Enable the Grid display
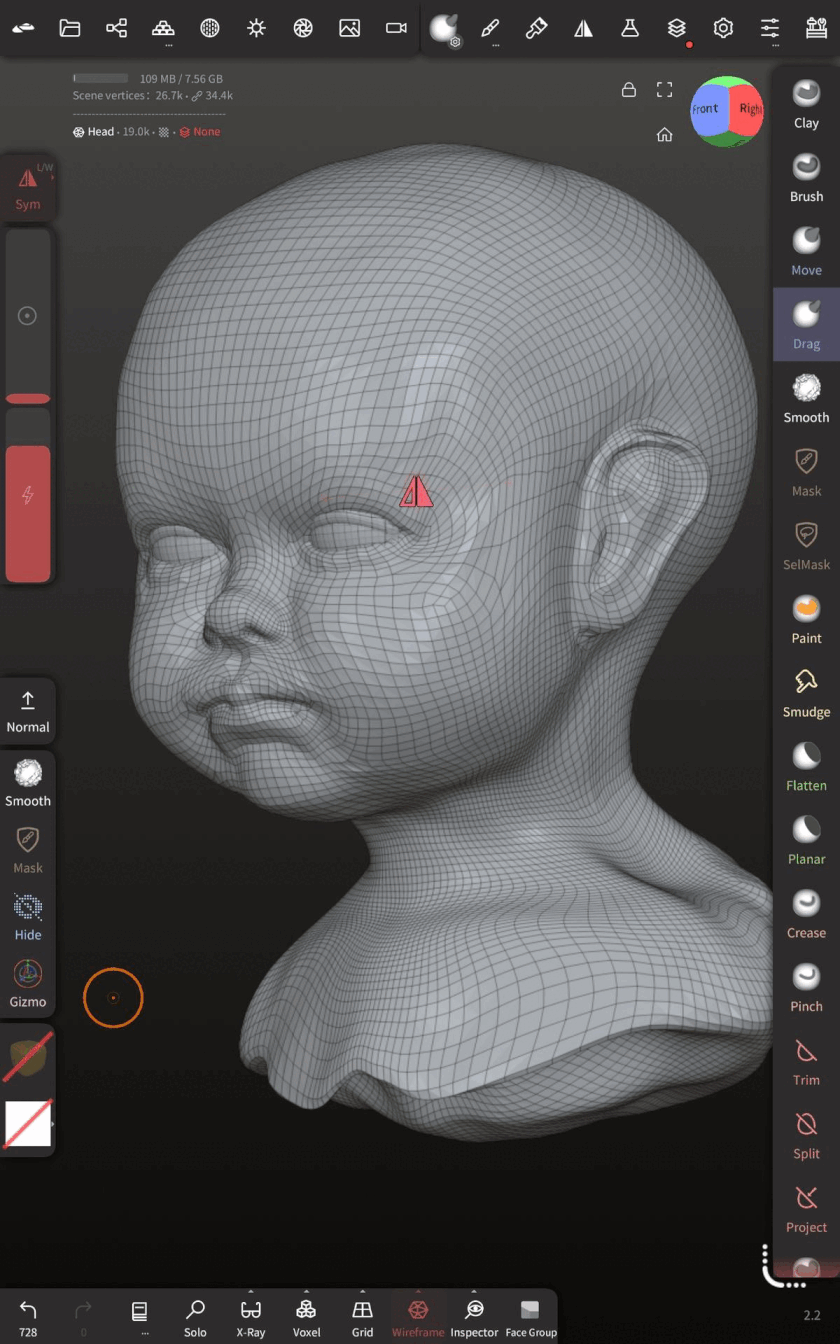This screenshot has height=1344, width=840. pyautogui.click(x=362, y=1318)
